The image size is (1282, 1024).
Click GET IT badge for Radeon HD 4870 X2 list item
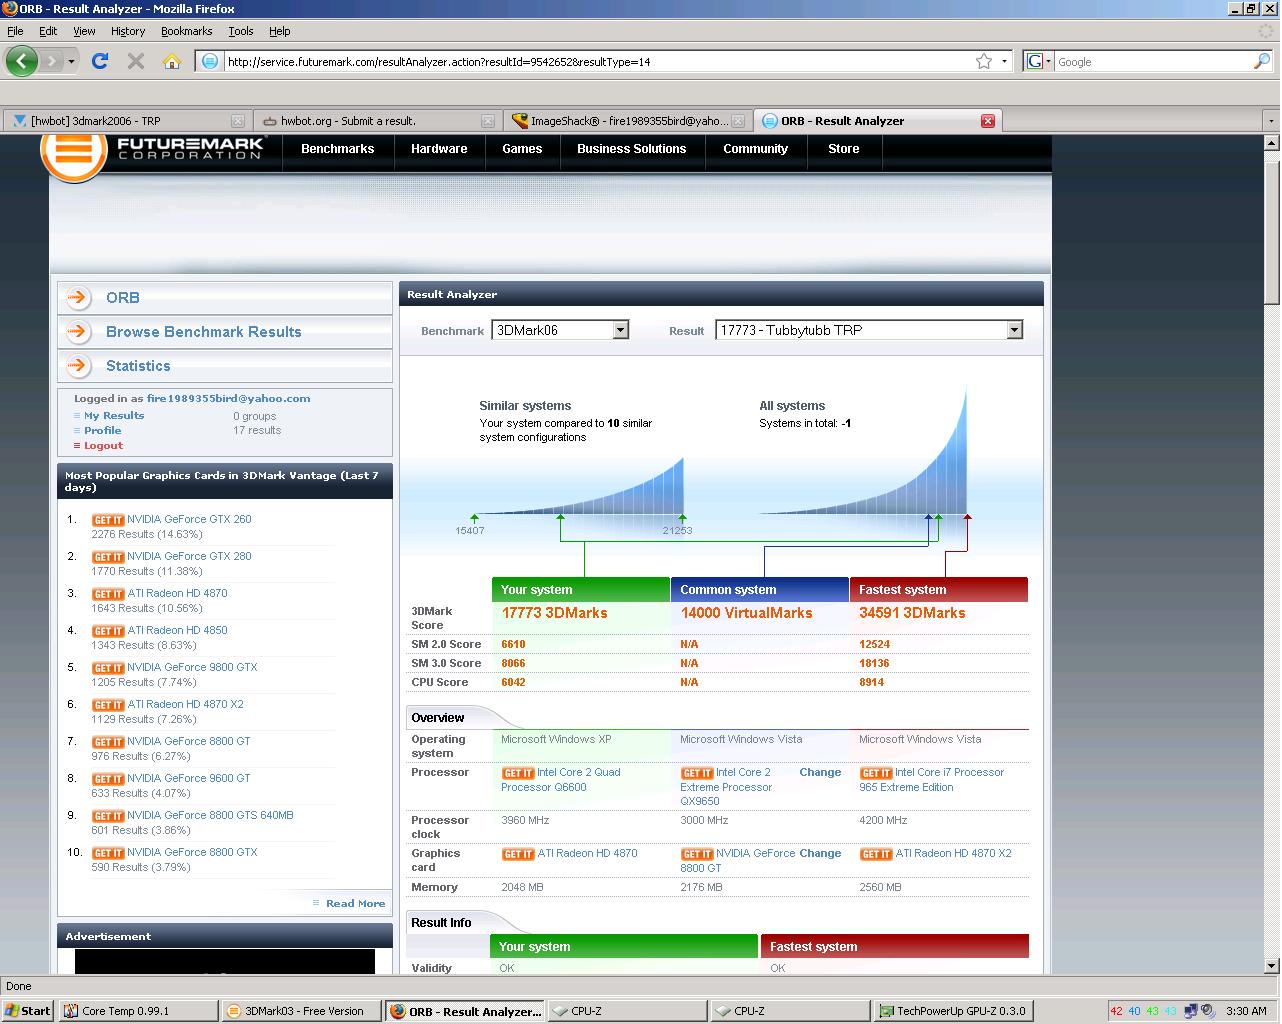pos(108,705)
